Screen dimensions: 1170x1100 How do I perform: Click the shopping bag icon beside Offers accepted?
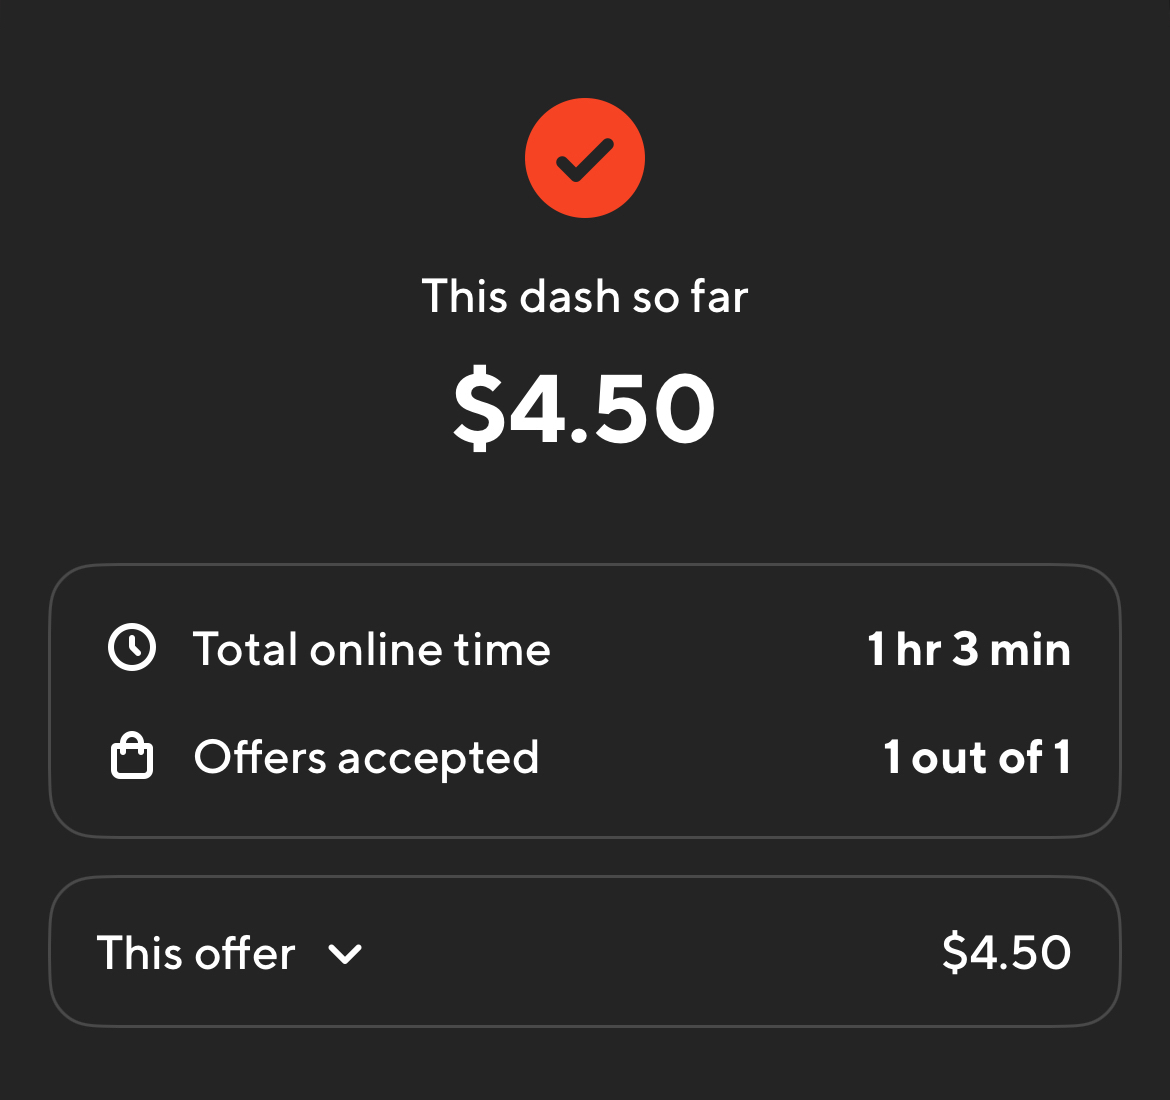coord(132,757)
